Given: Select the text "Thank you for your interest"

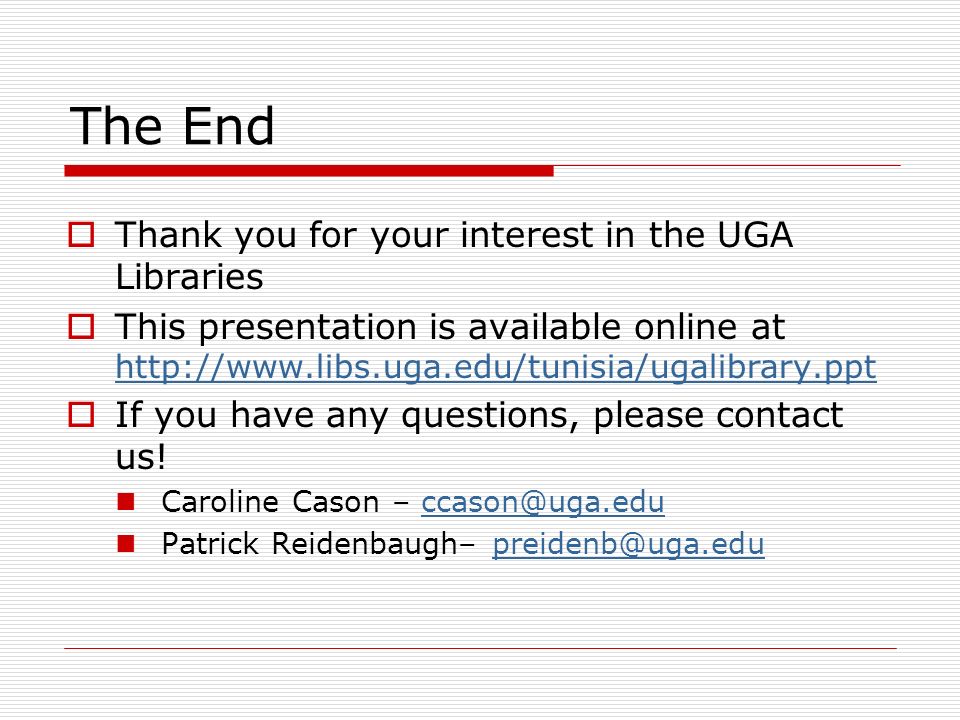Looking at the screenshot, I should (354, 235).
